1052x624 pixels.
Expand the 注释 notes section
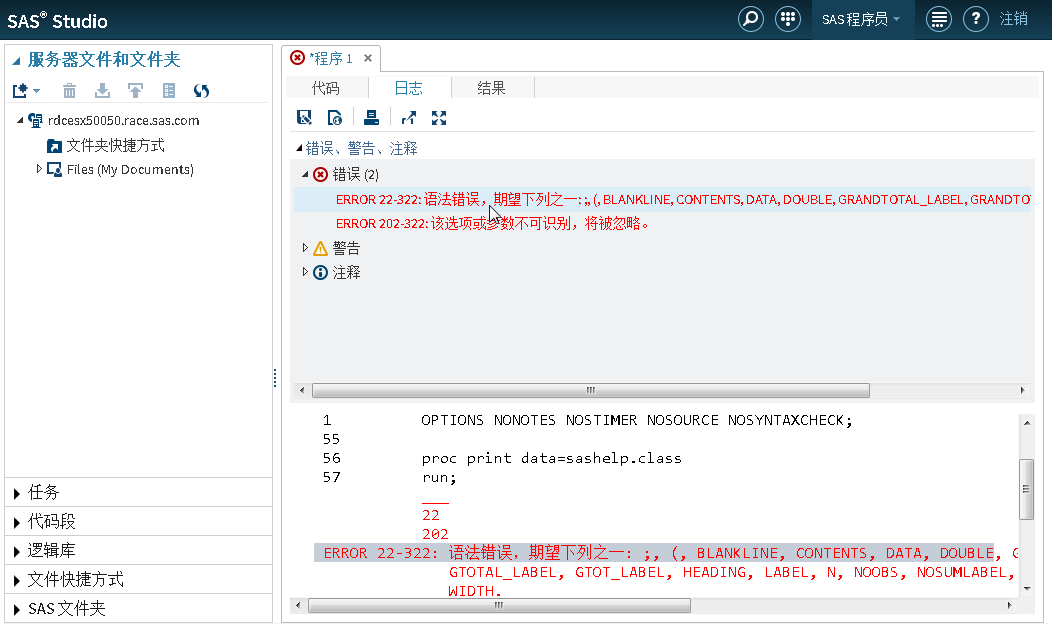coord(306,272)
